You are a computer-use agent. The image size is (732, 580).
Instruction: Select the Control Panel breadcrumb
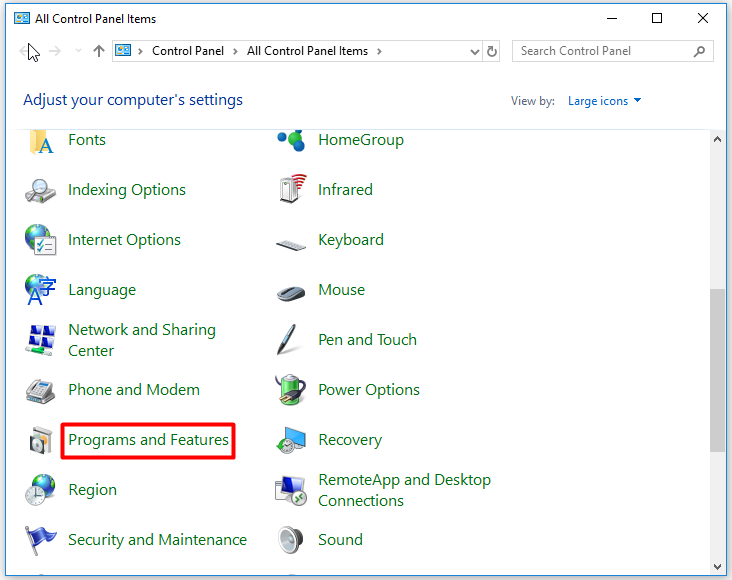(x=188, y=51)
